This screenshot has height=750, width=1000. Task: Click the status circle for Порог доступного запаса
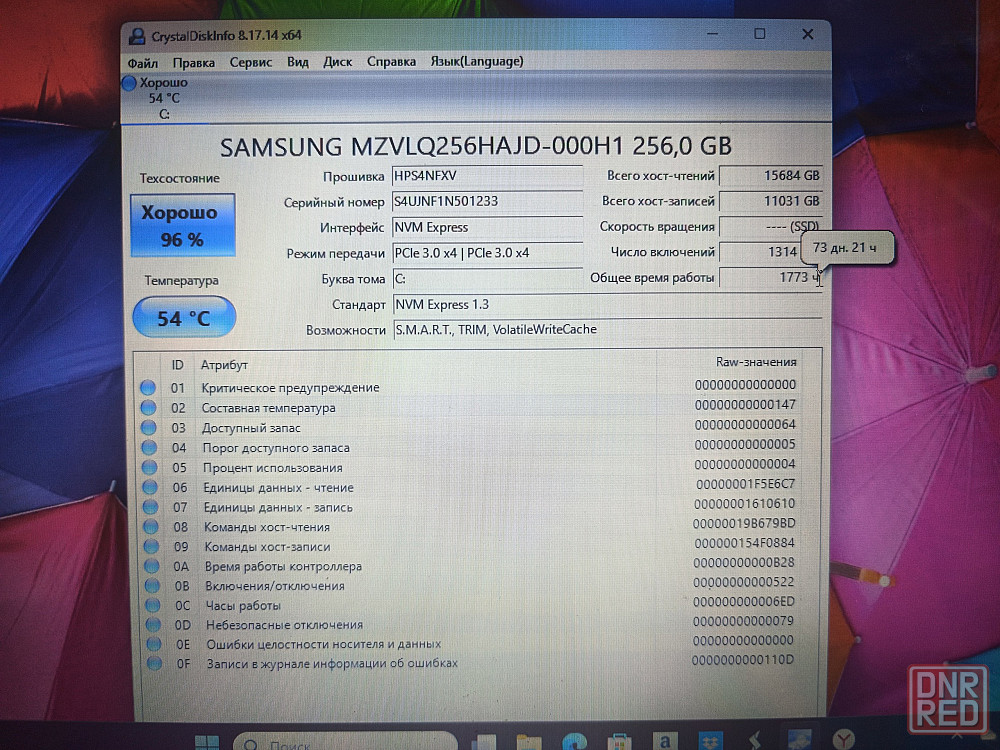[x=149, y=448]
